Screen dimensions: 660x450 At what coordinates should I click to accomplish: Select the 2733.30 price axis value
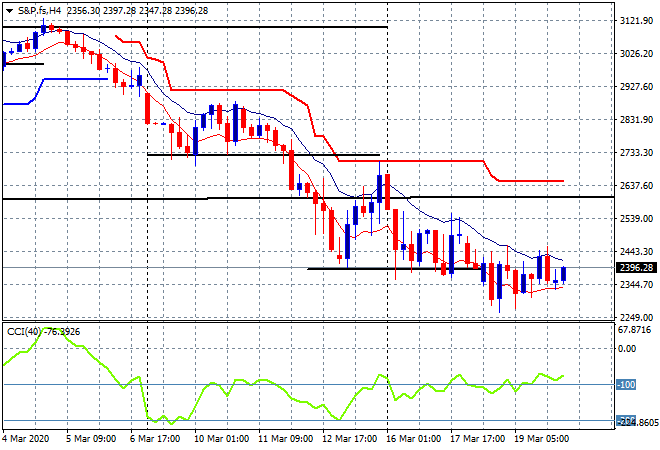click(636, 152)
